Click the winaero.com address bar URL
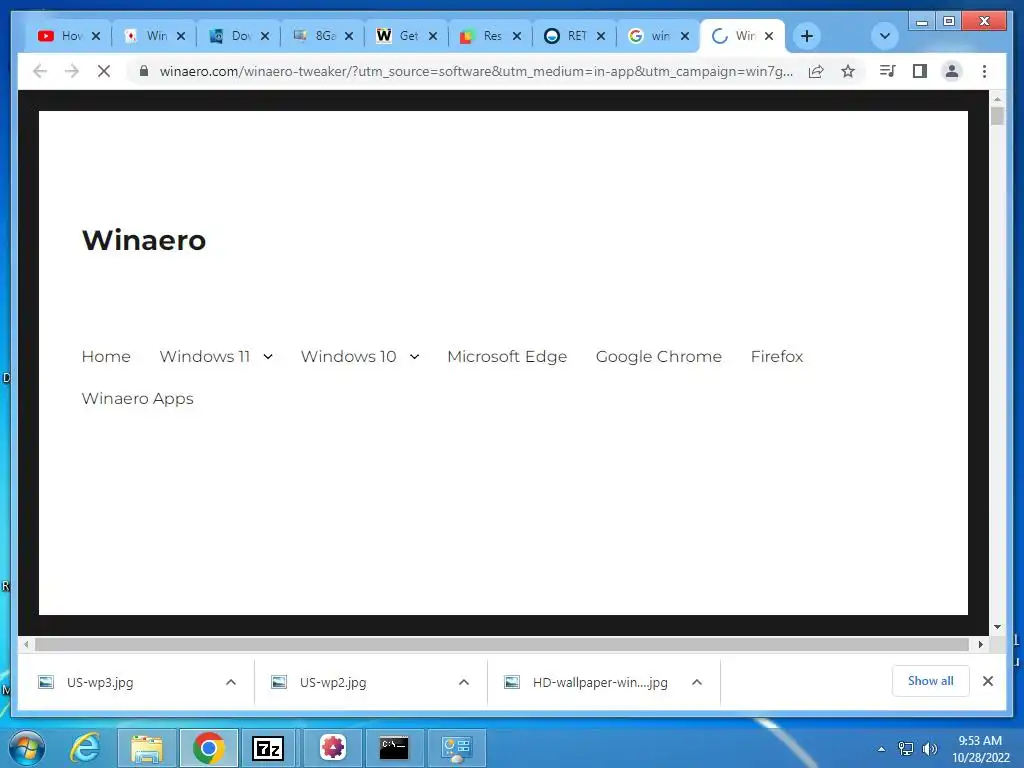The image size is (1024, 768). tap(476, 71)
